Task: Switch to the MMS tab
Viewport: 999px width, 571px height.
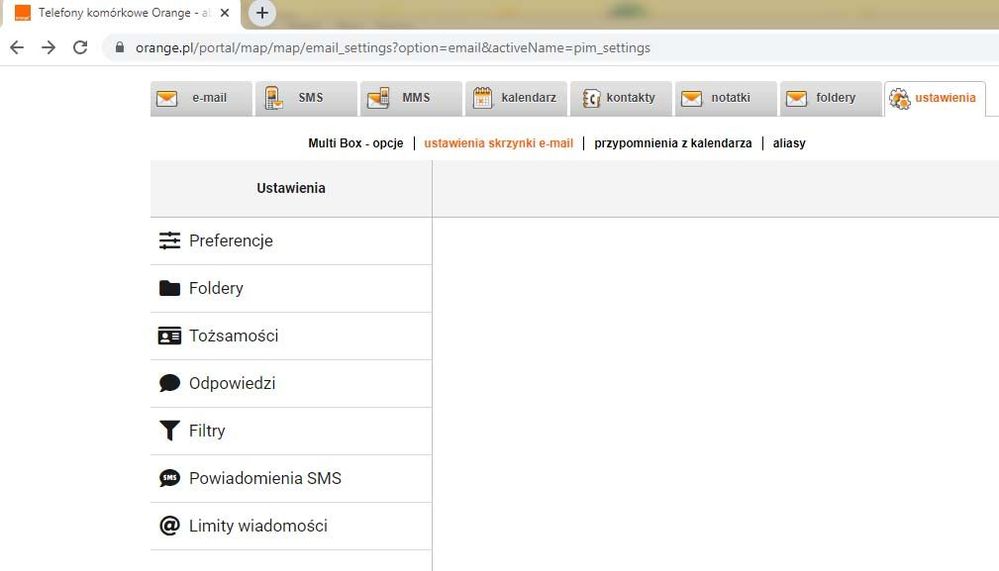Action: (411, 98)
